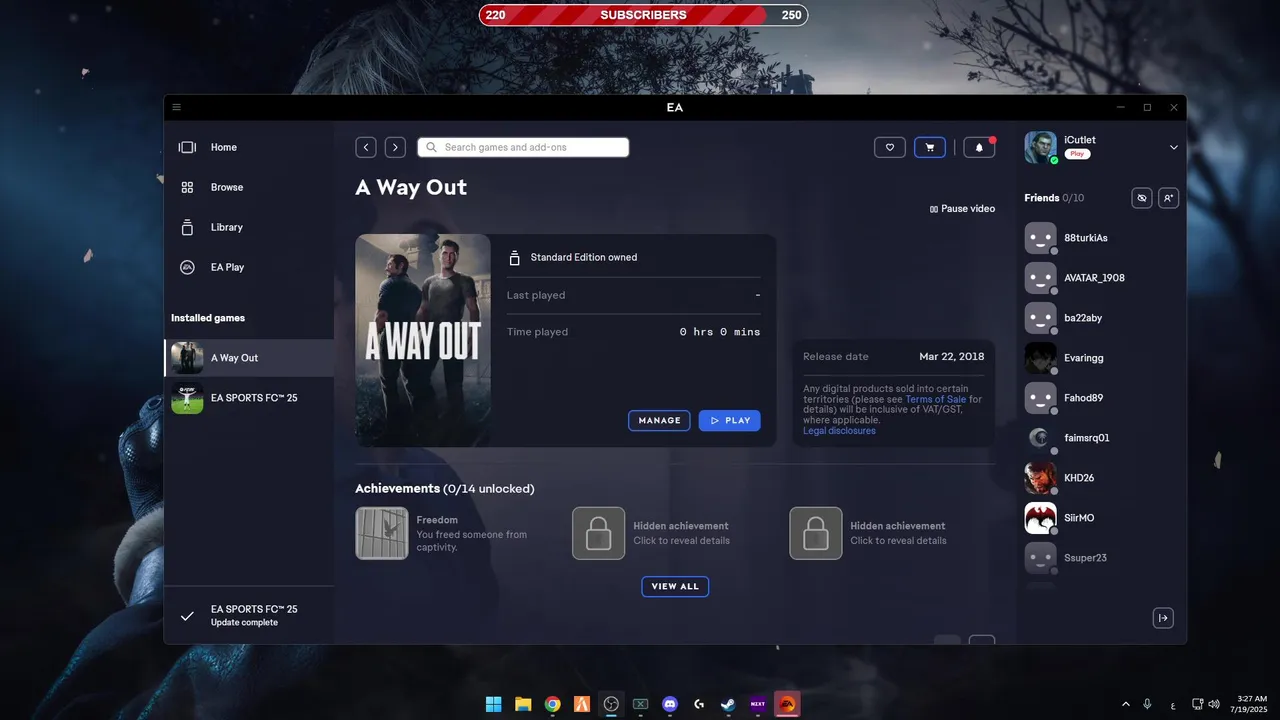Open the clock showing 3:27 AM
The width and height of the screenshot is (1280, 720).
[x=1251, y=704]
